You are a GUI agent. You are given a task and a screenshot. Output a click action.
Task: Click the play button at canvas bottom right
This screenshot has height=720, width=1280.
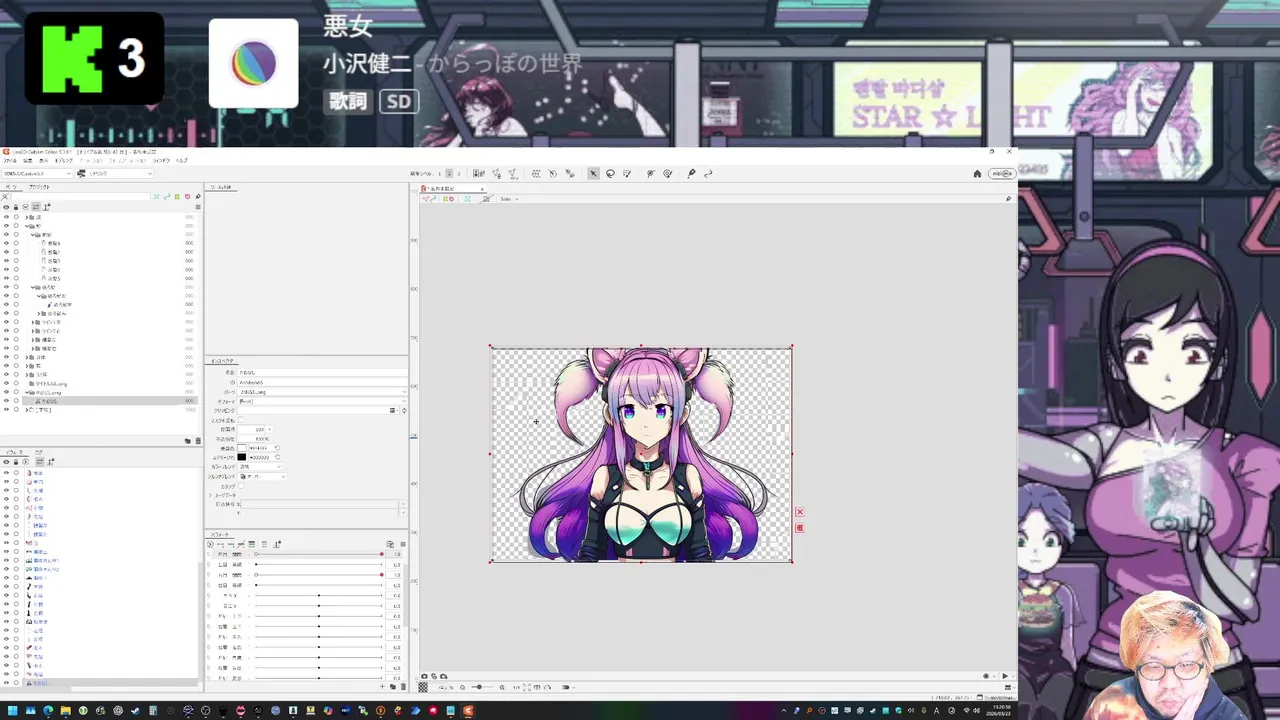click(1005, 676)
